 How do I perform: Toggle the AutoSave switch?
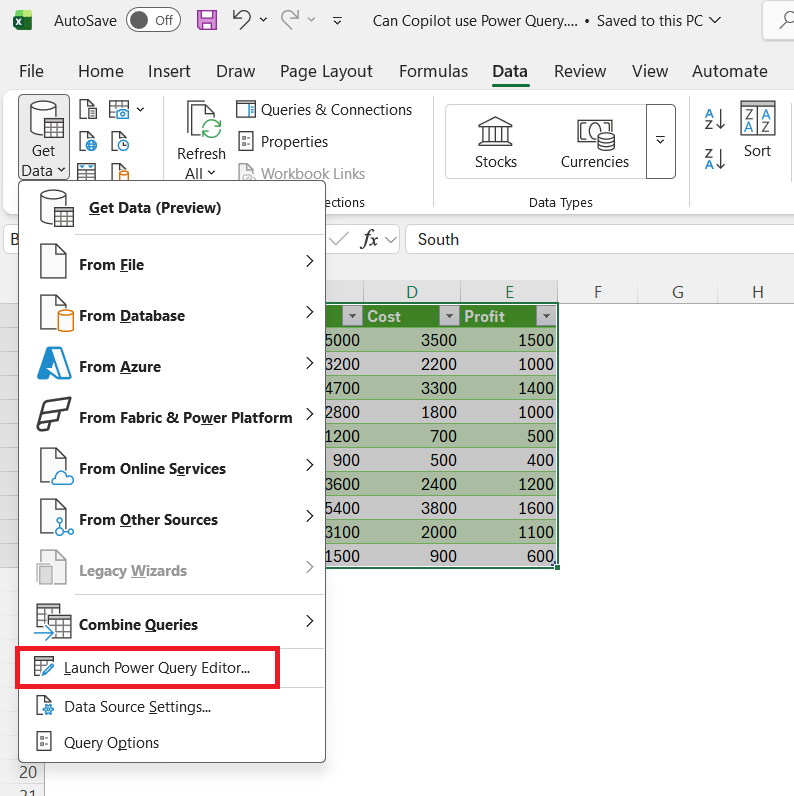point(153,20)
